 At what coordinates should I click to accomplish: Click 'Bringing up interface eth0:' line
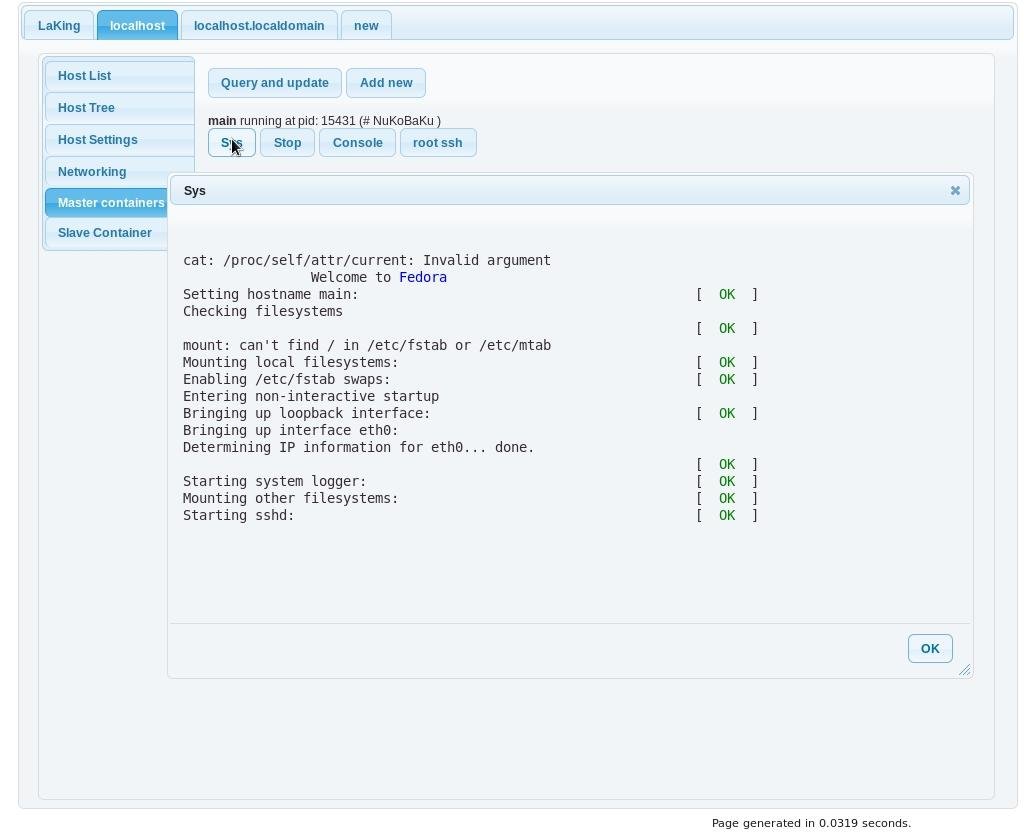click(x=291, y=430)
